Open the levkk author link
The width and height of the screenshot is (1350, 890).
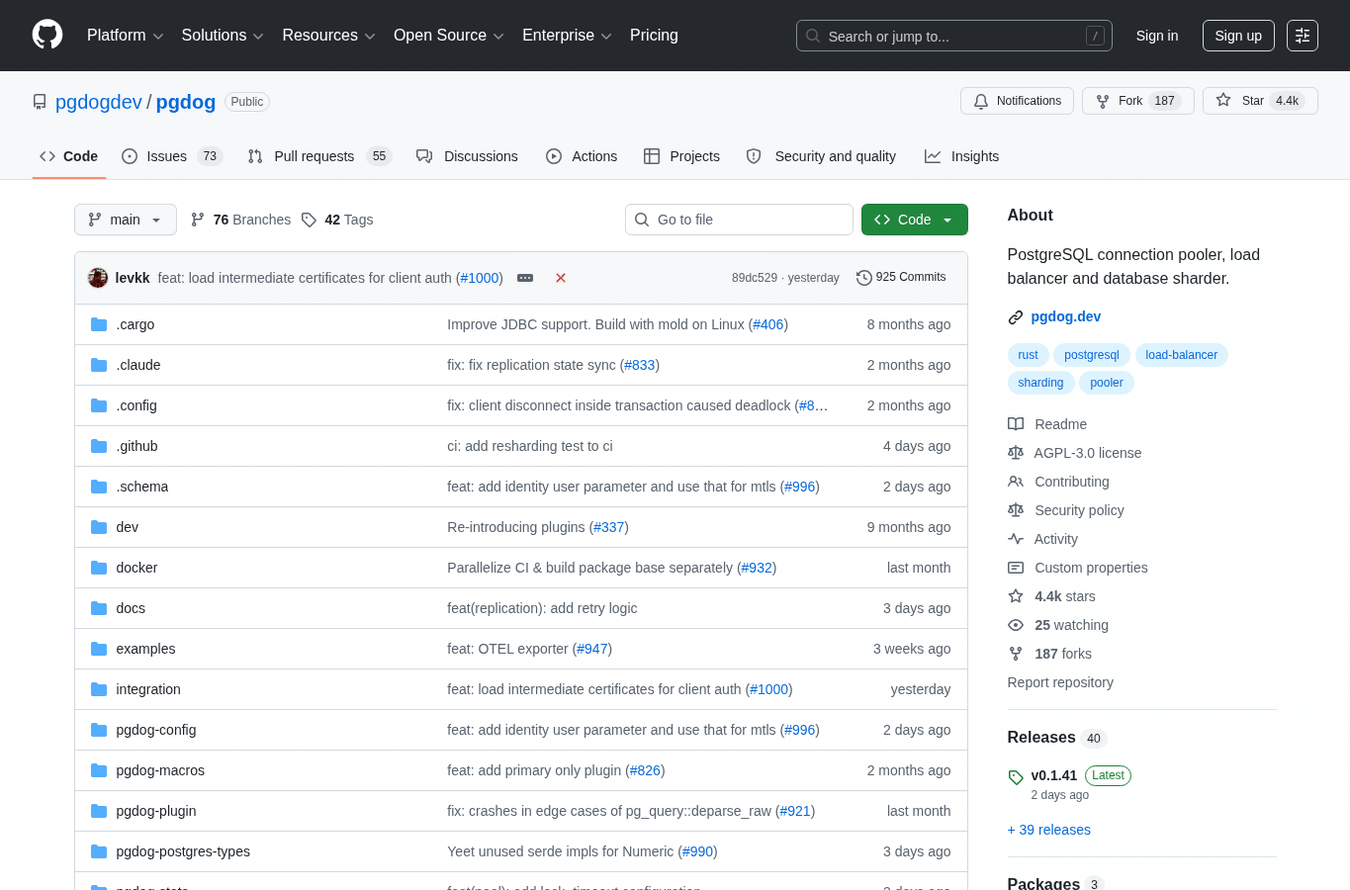(132, 278)
